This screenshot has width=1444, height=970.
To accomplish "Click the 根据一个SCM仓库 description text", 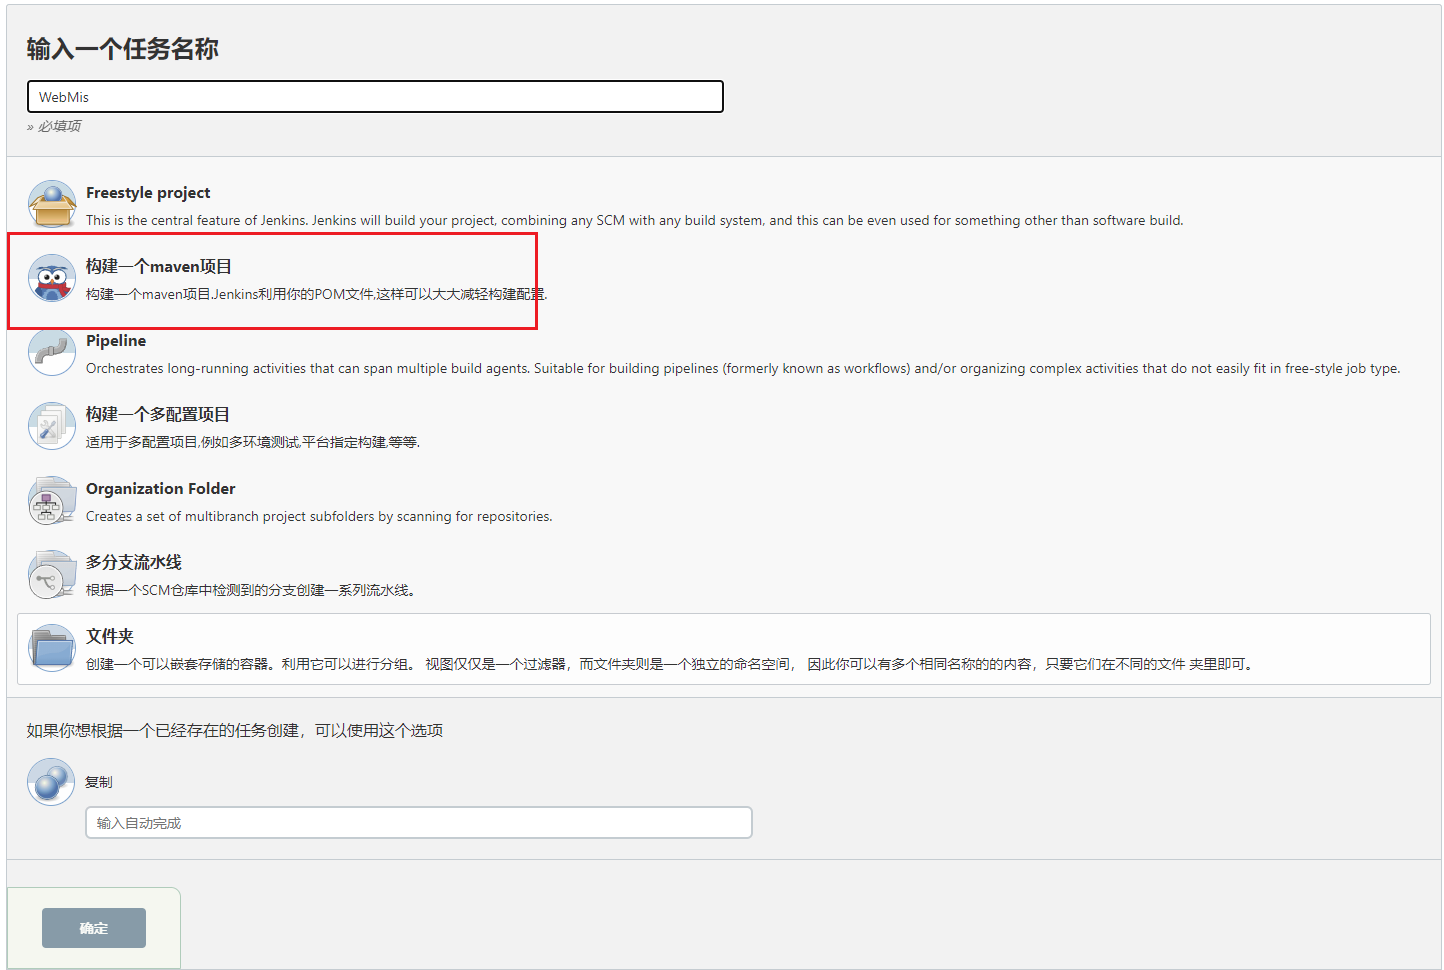I will 251,590.
